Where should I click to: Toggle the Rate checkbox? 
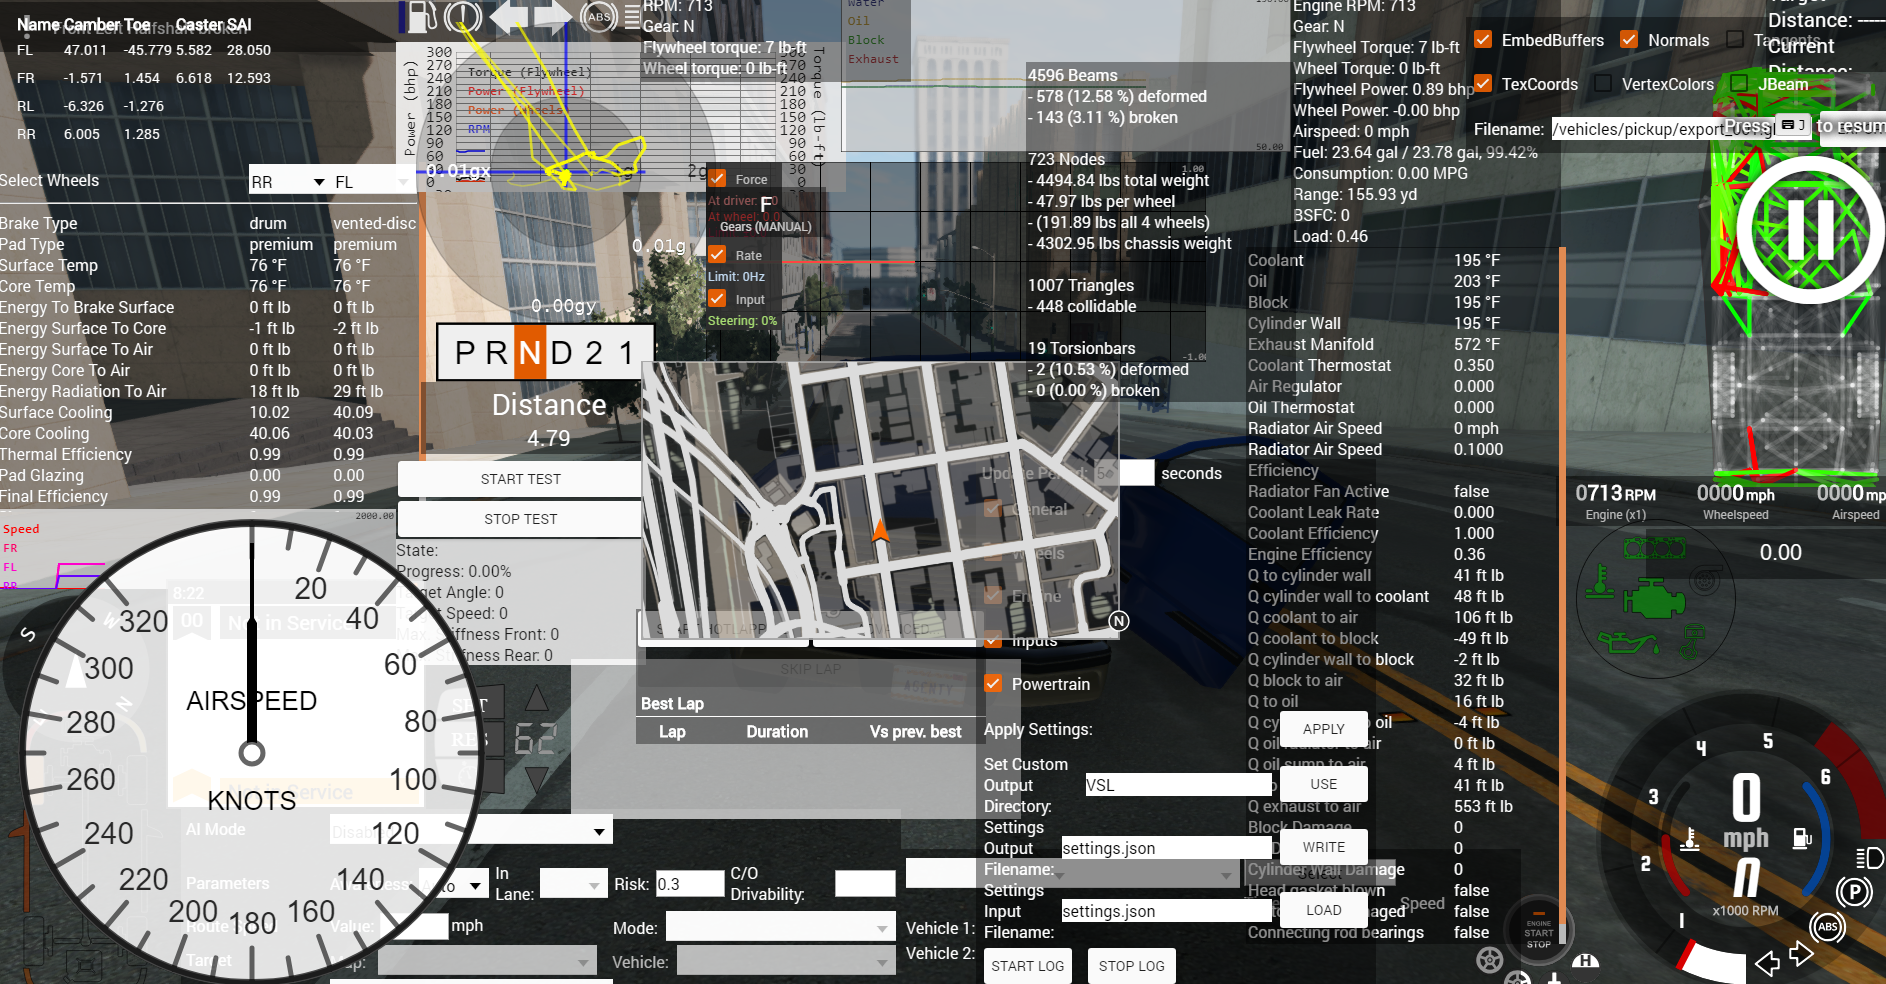[x=717, y=255]
